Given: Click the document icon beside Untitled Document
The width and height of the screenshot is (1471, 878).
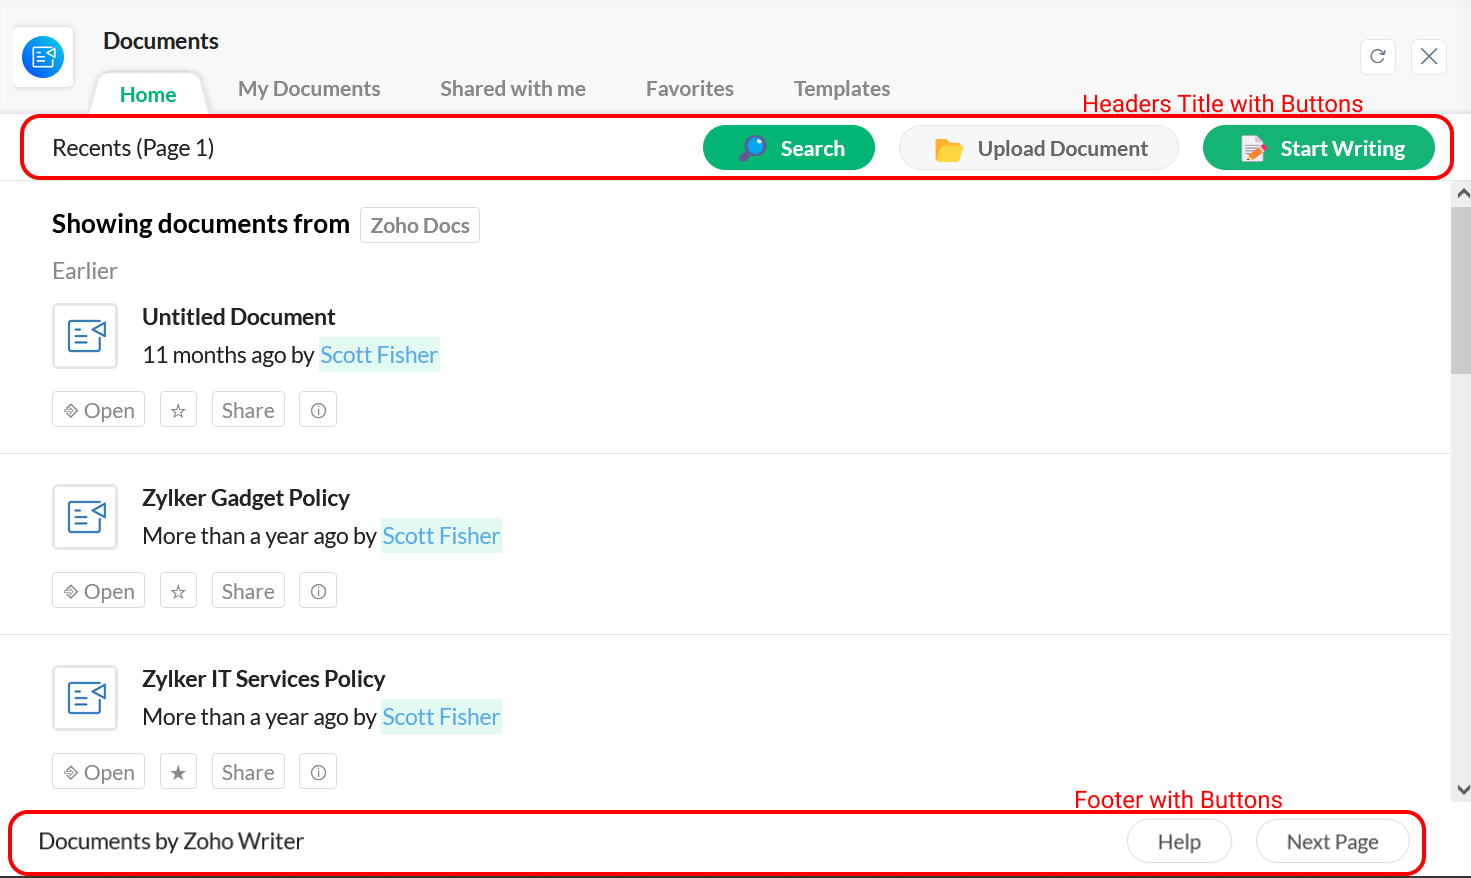Looking at the screenshot, I should point(85,336).
